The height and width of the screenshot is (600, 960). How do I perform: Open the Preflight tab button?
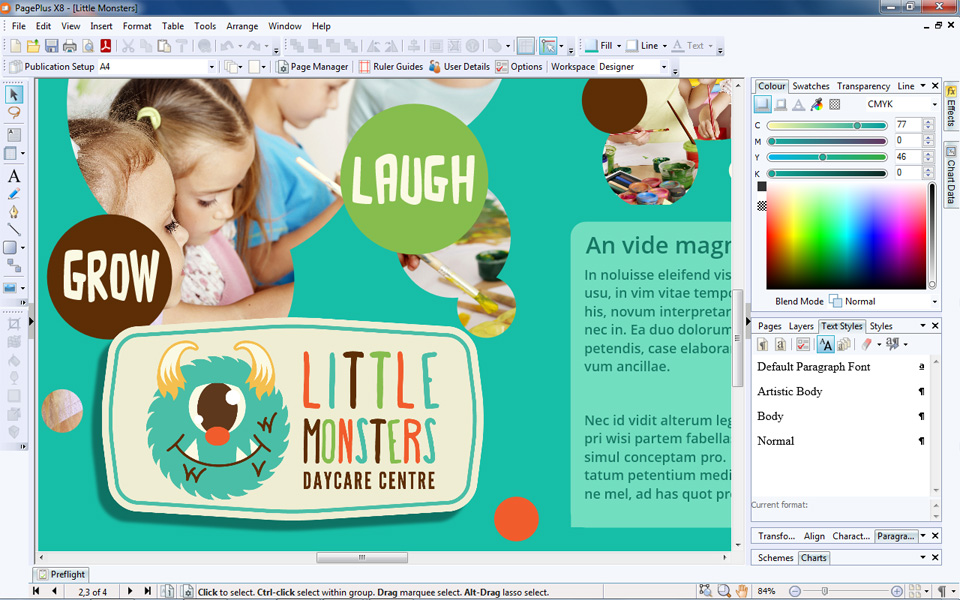click(61, 574)
